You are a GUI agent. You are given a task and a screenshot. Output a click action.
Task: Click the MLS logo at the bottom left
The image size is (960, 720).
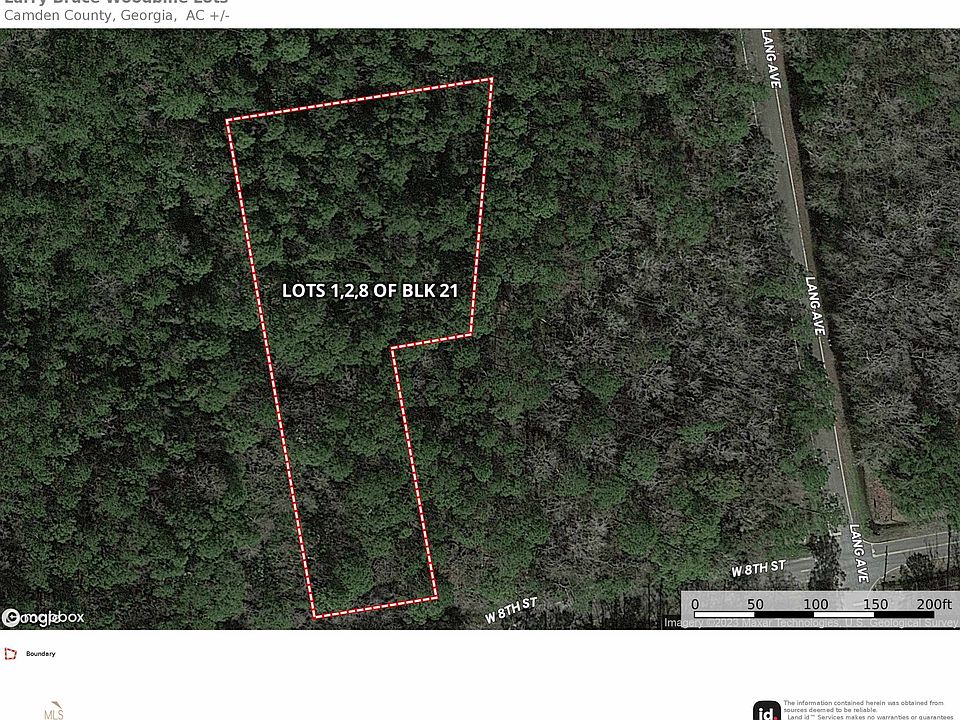(54, 710)
